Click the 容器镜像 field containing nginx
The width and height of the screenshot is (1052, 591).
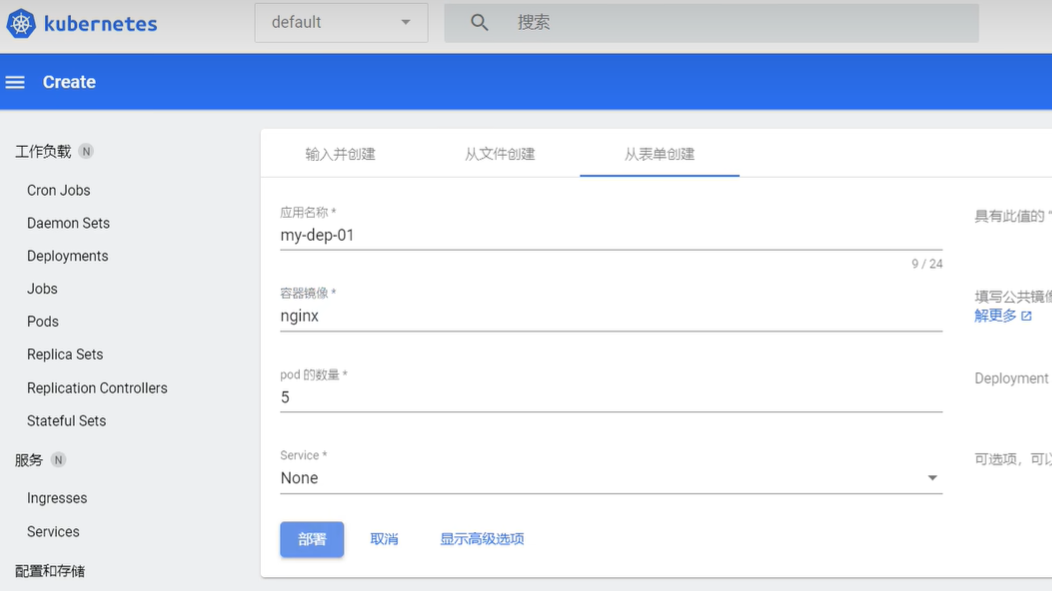point(610,316)
